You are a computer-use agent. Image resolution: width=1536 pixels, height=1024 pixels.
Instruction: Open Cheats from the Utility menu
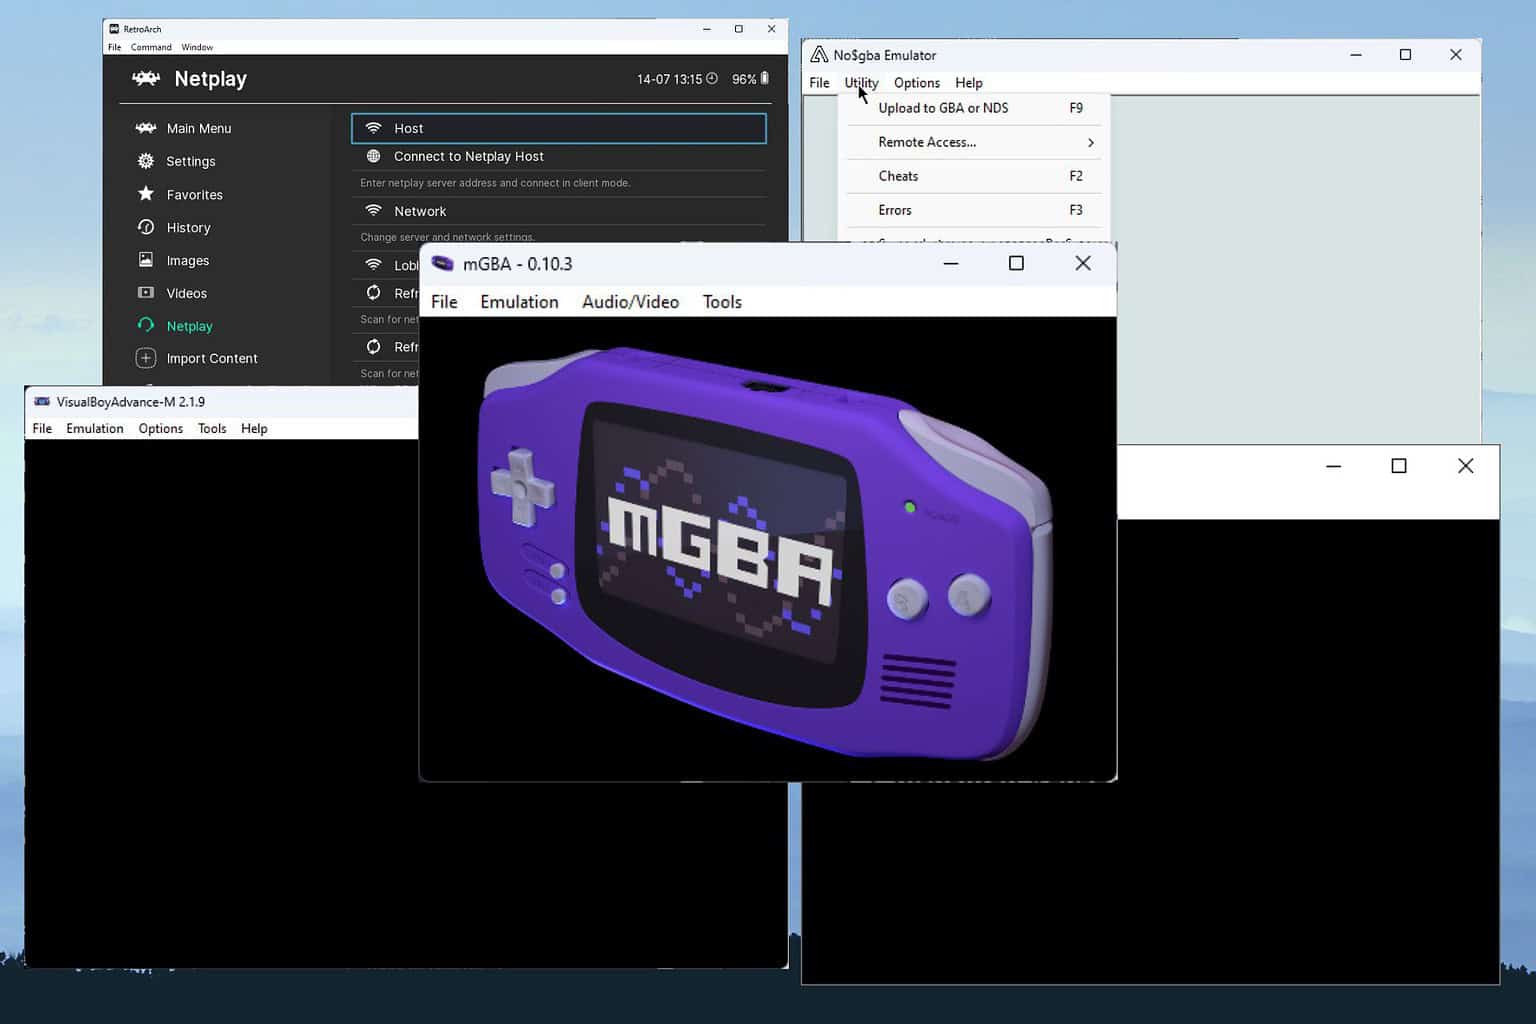point(897,176)
